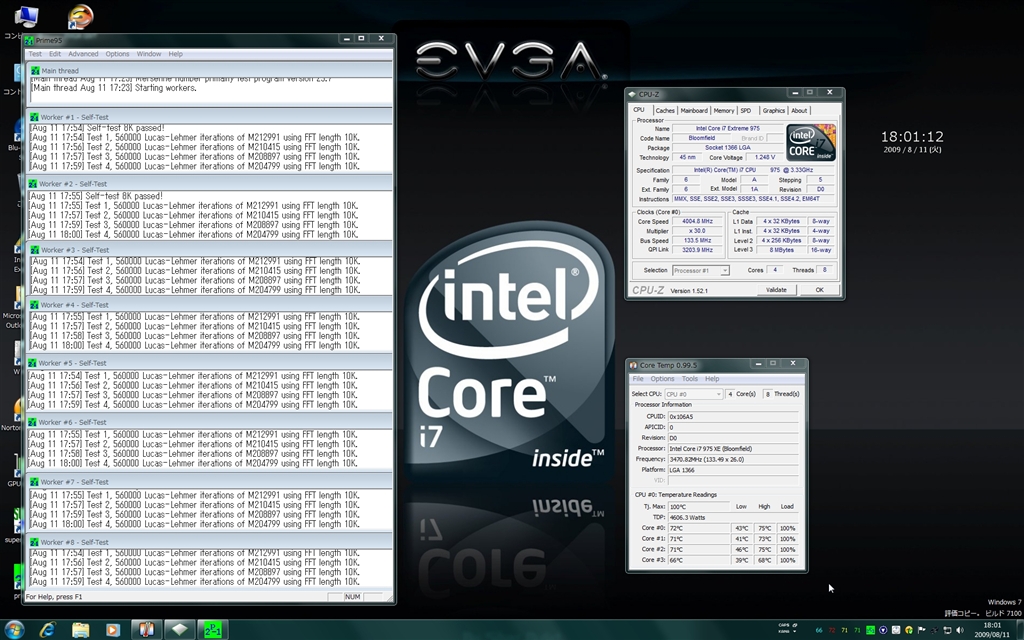Select the Worker #5 Self-Test title bar
This screenshot has width=1024, height=640.
coord(209,362)
